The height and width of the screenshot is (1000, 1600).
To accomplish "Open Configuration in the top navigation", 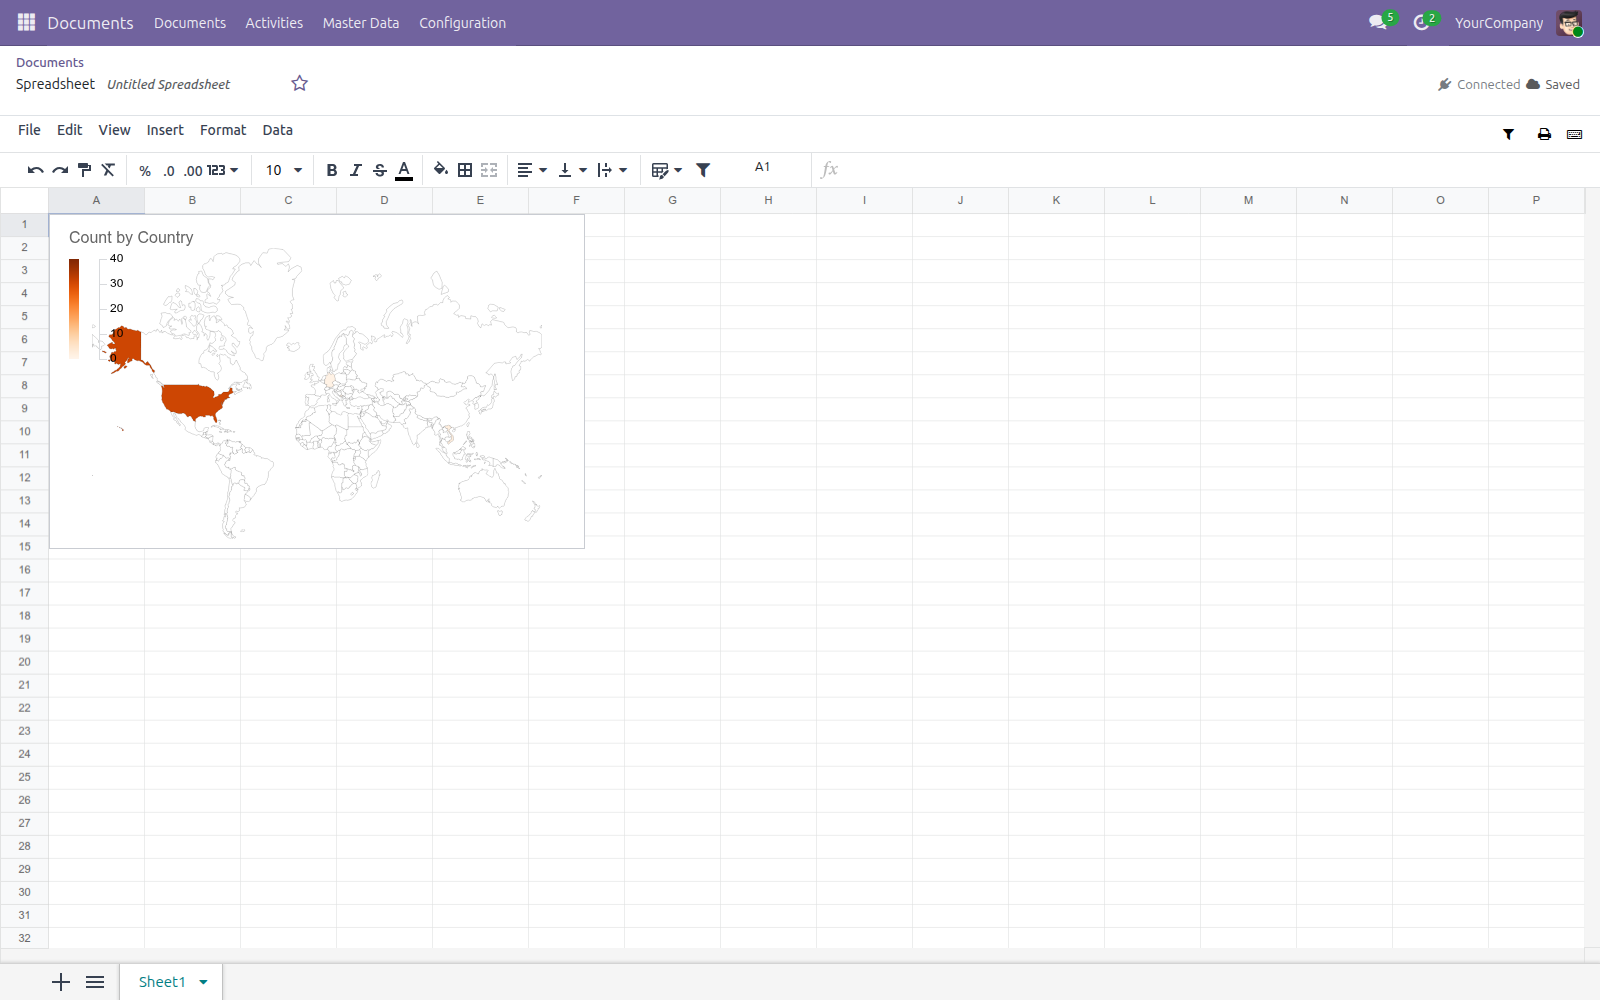I will click(462, 23).
